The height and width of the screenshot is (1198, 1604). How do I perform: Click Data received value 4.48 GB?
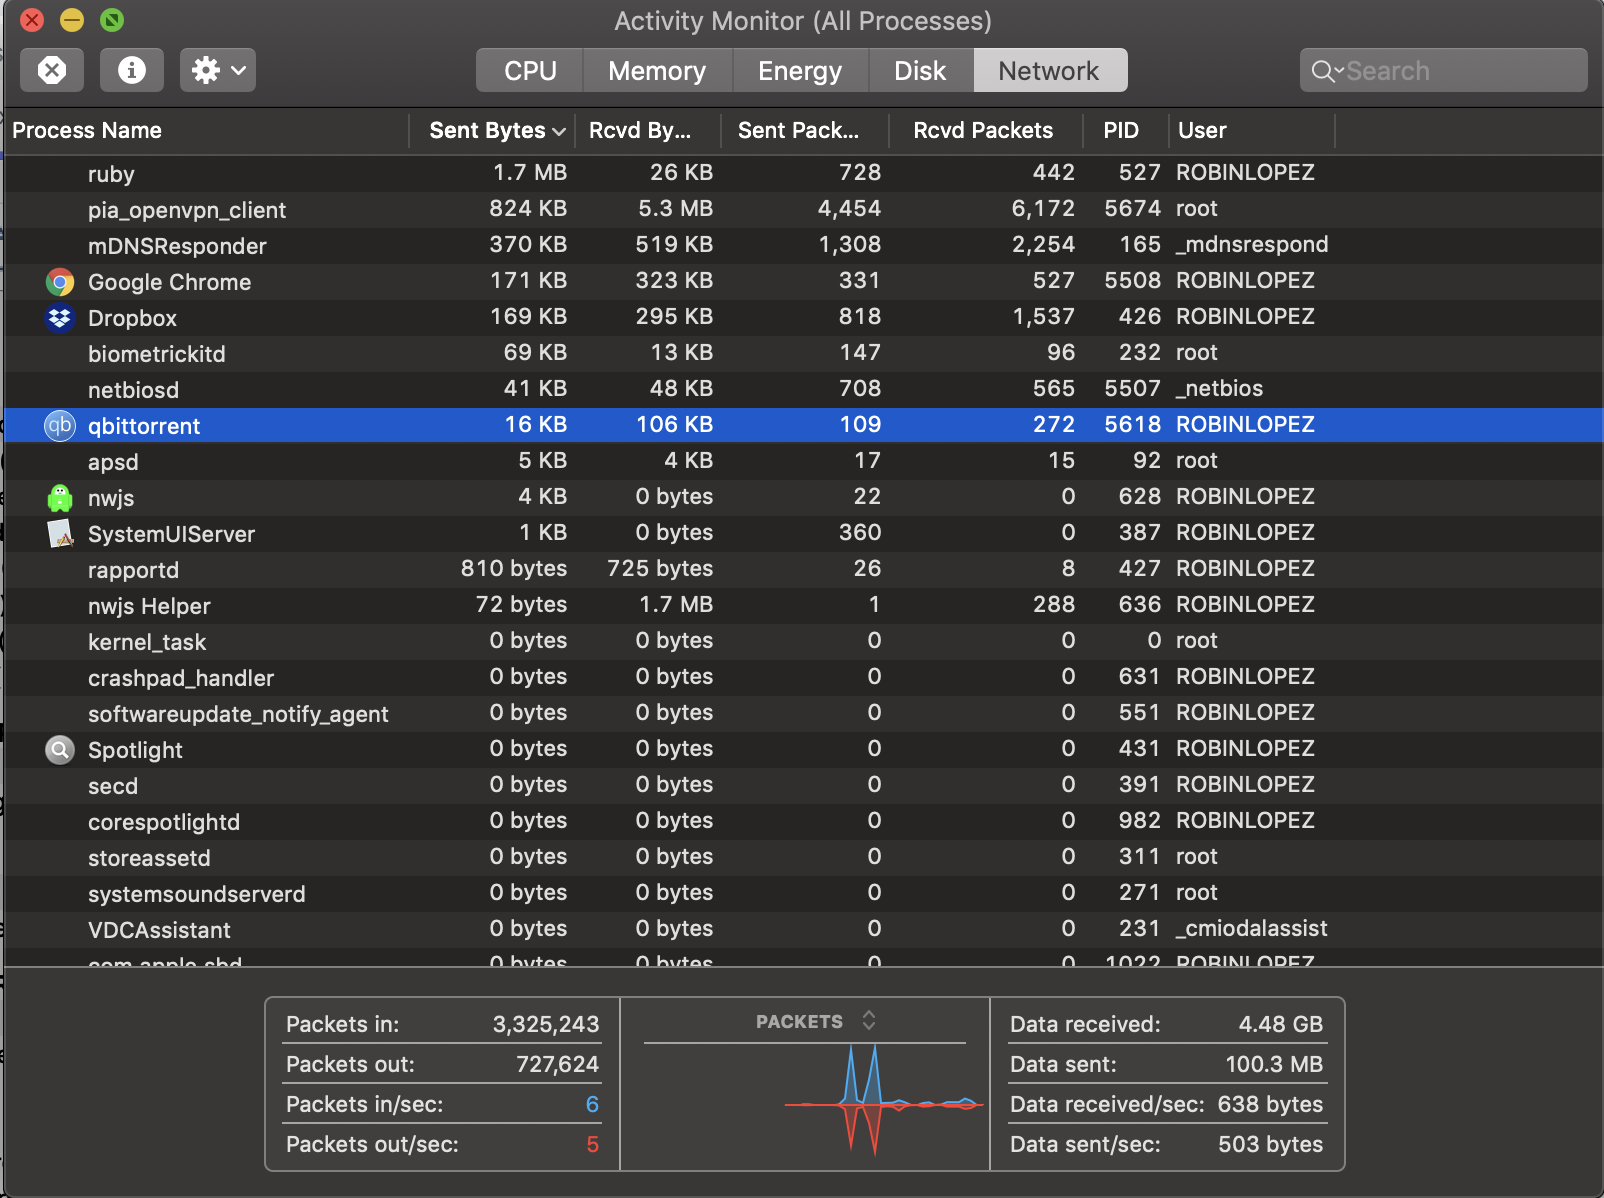[x=1280, y=1024]
